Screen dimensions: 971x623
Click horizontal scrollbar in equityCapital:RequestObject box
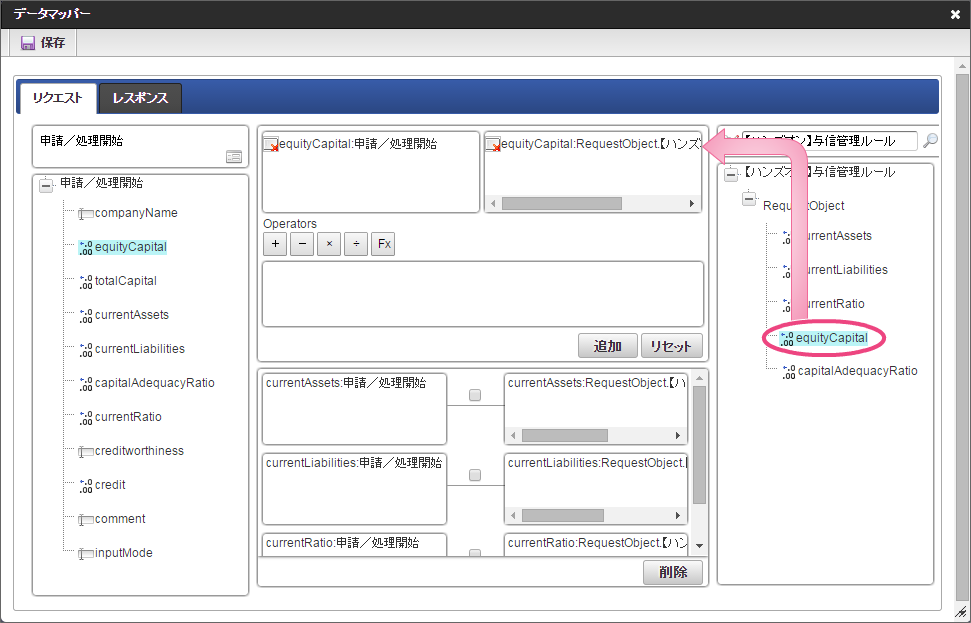(x=562, y=204)
